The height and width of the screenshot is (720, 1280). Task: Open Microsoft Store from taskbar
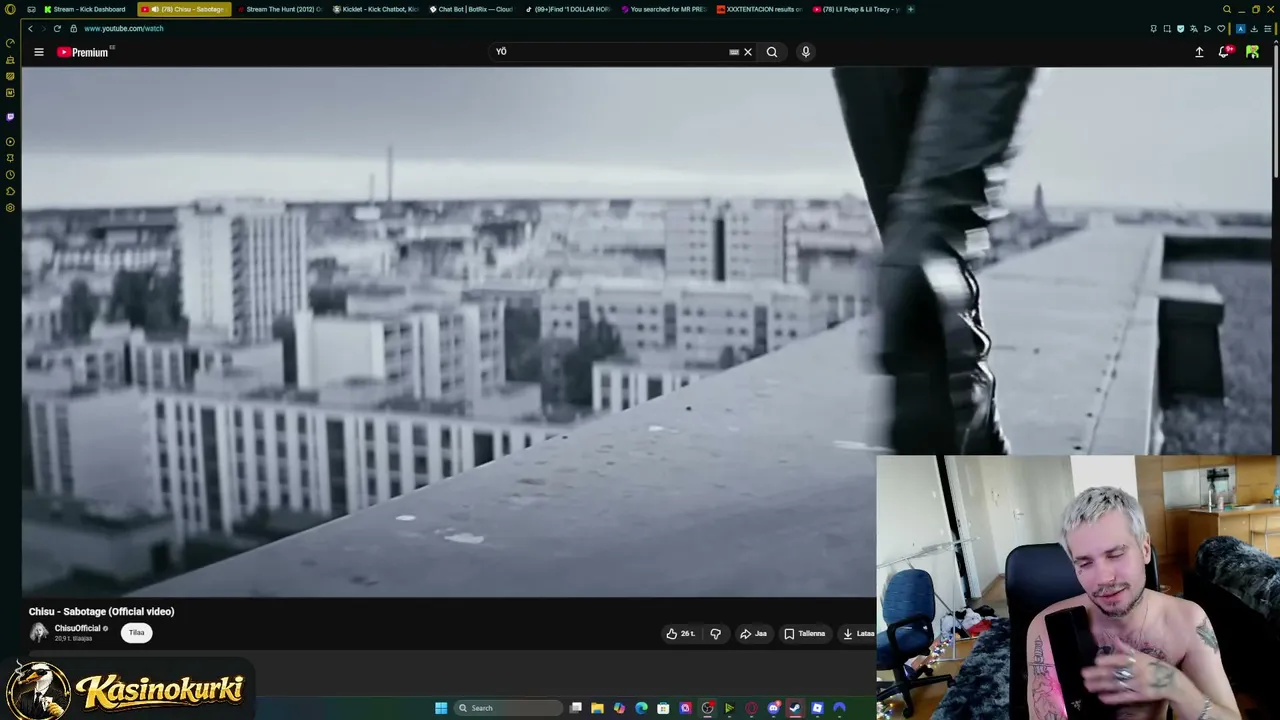coord(663,708)
